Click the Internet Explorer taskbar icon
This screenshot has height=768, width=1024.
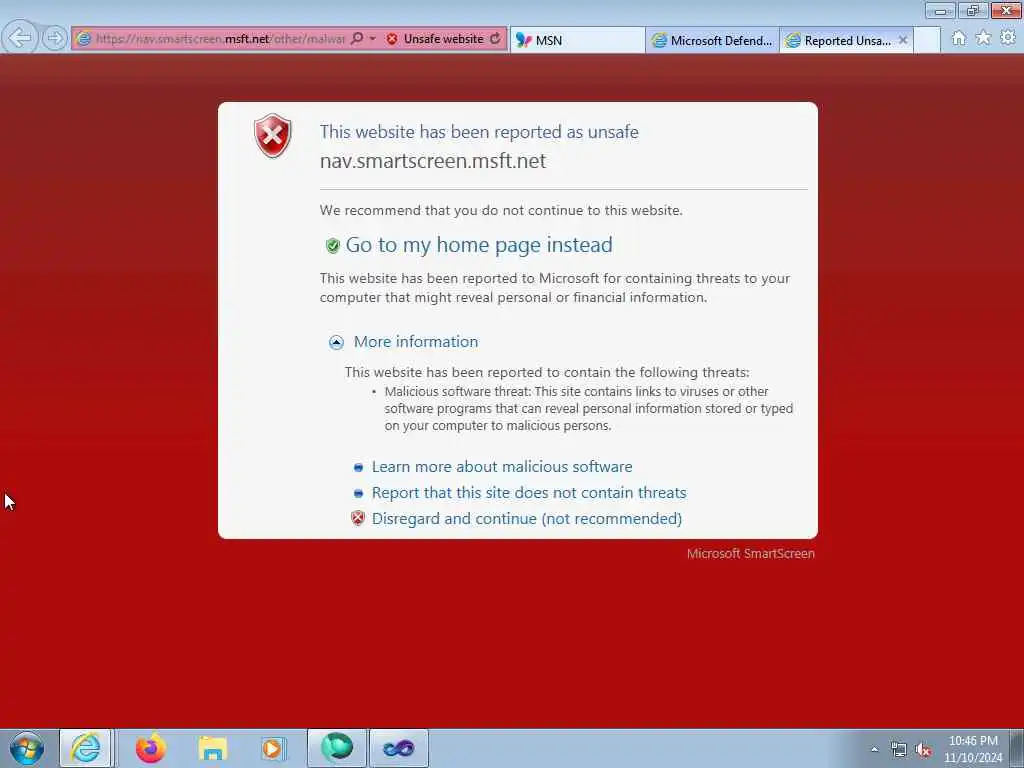pyautogui.click(x=86, y=748)
